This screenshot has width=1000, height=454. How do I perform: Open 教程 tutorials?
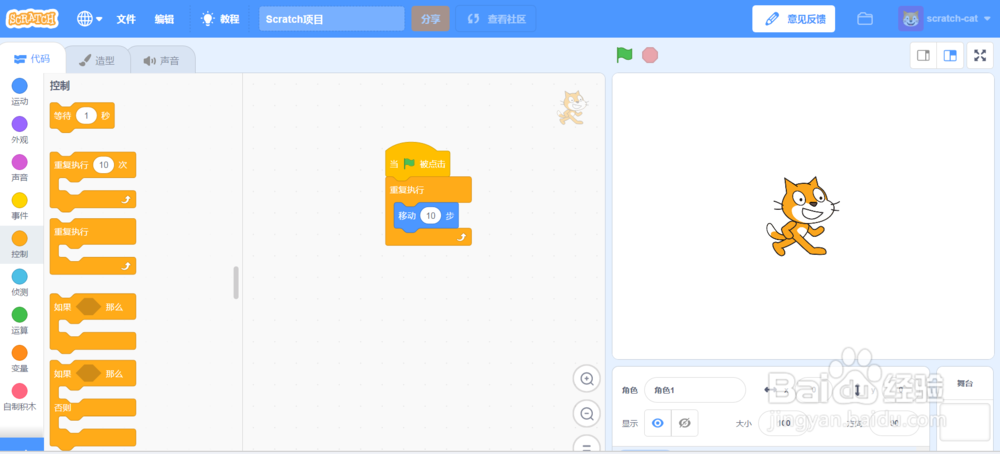point(220,19)
